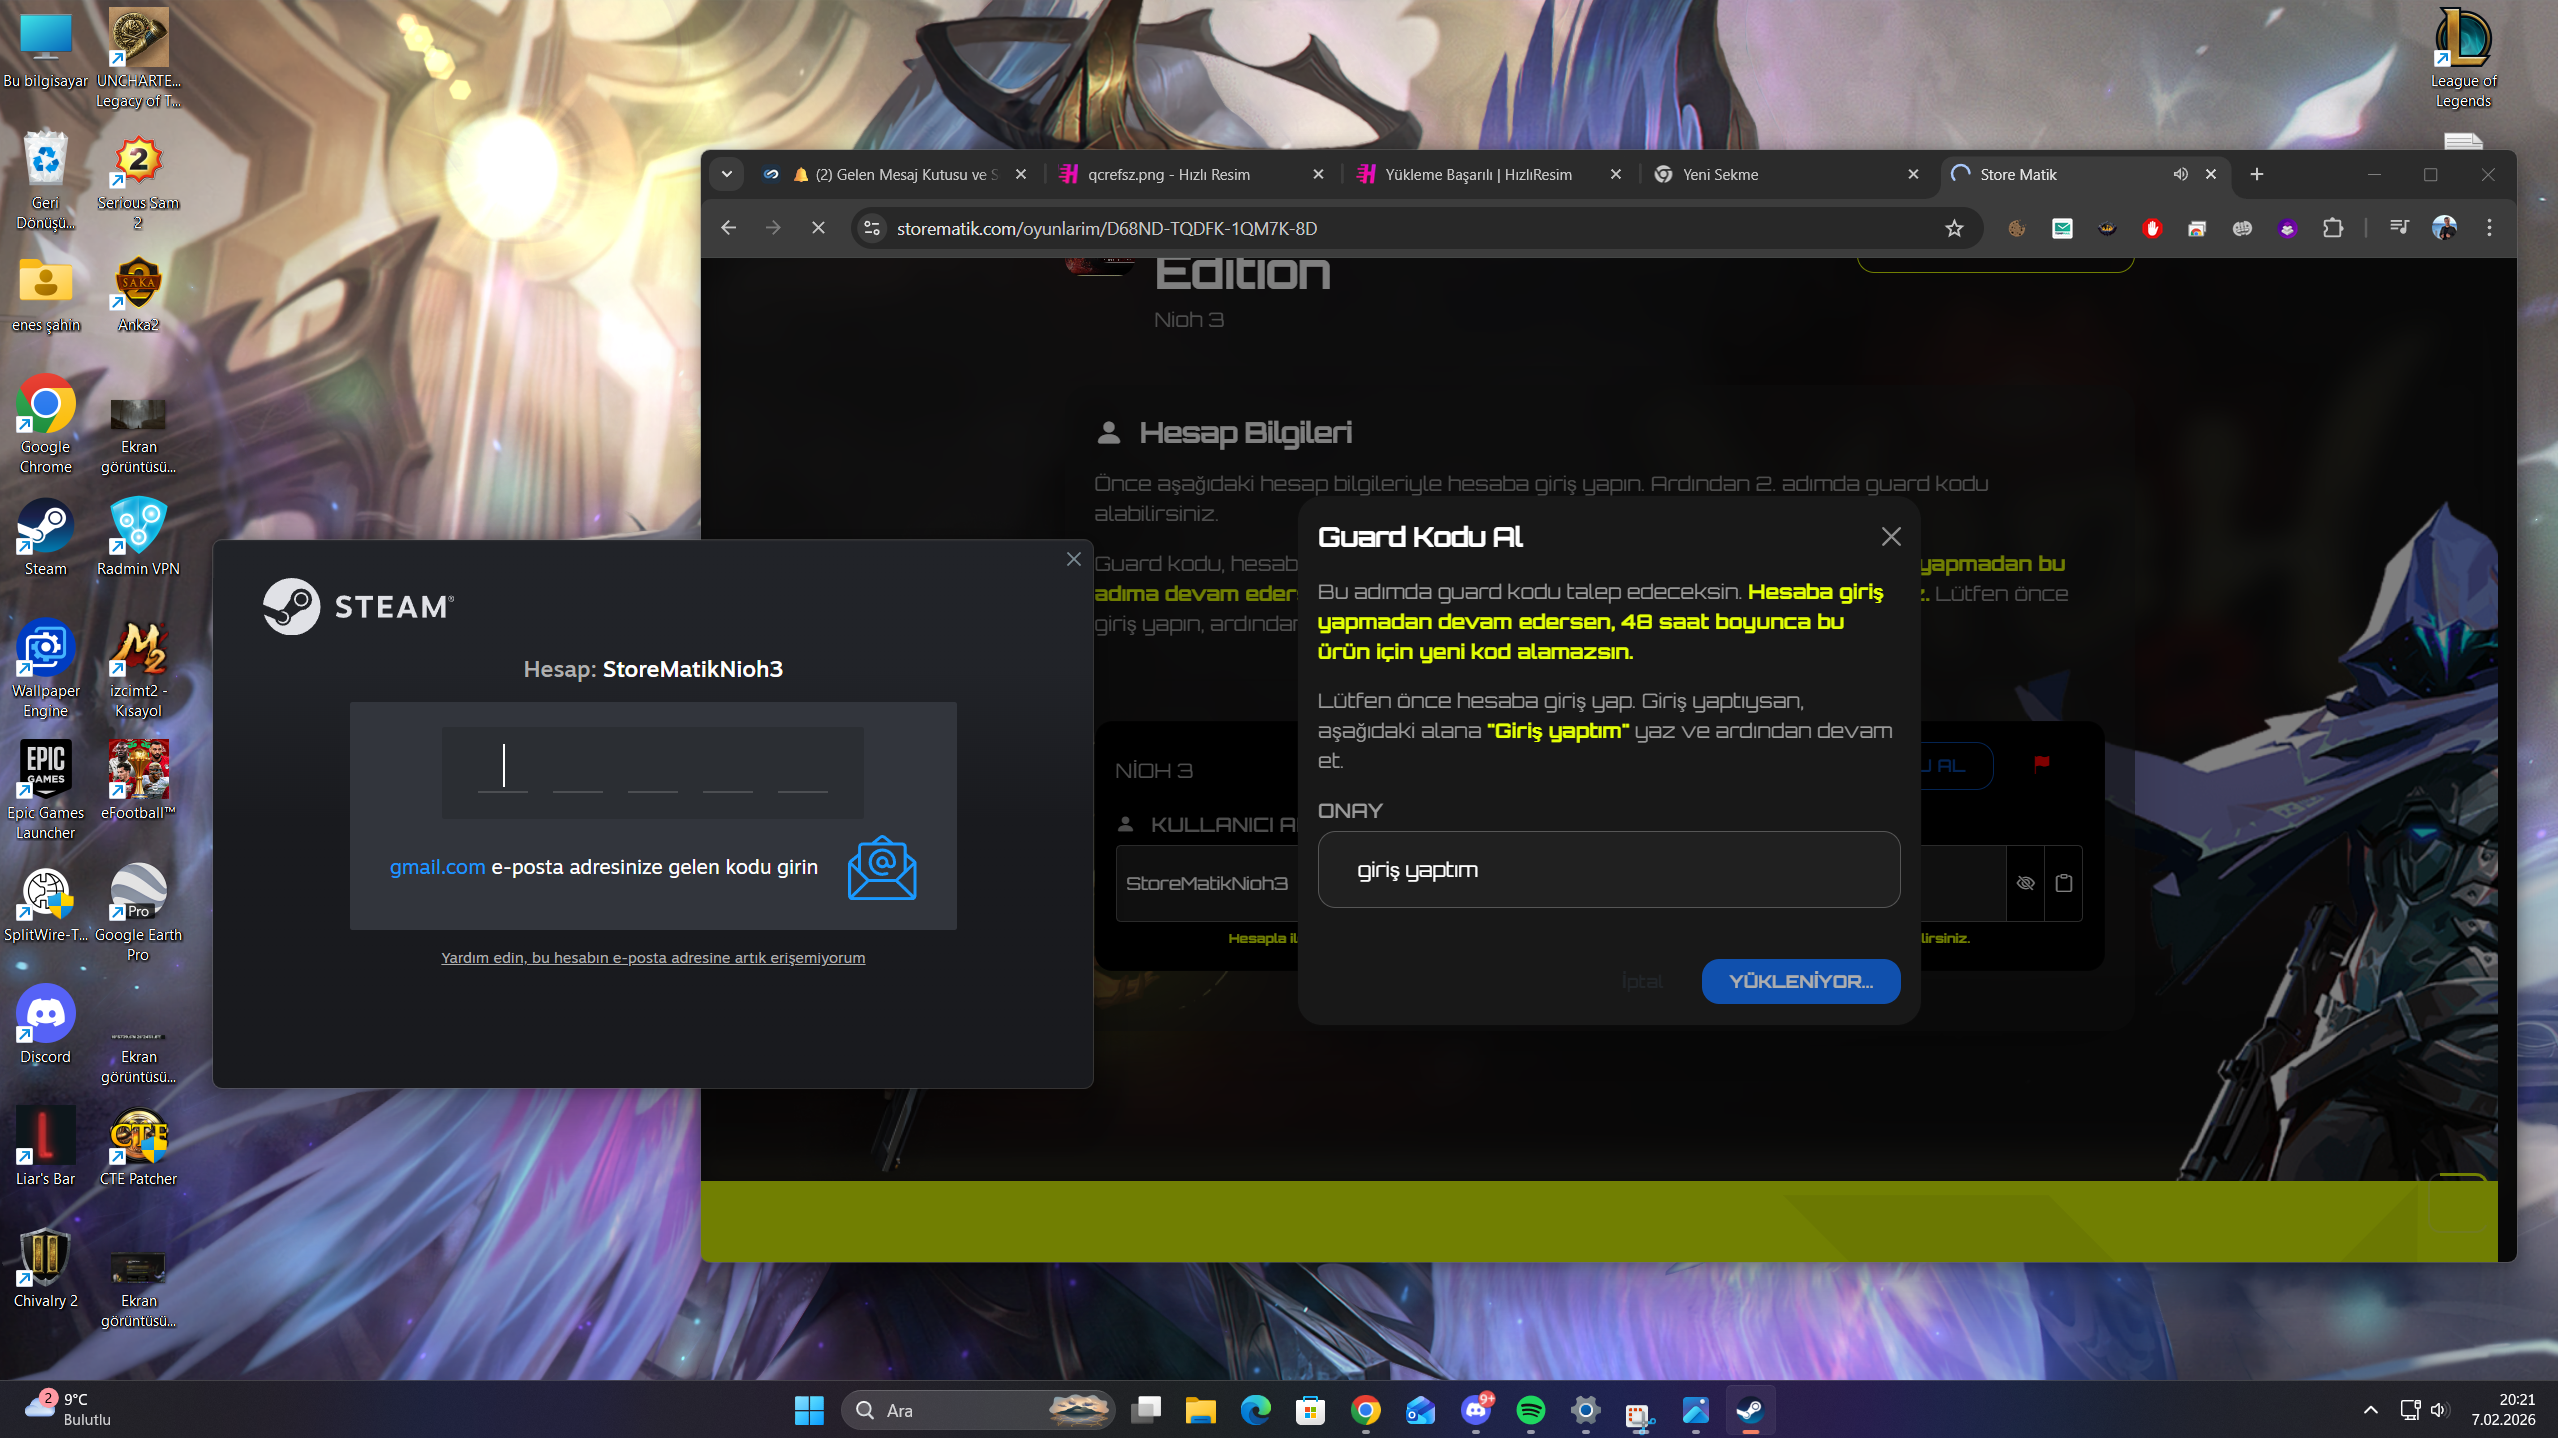Select Liar's Bar desktop icon

tap(45, 1148)
